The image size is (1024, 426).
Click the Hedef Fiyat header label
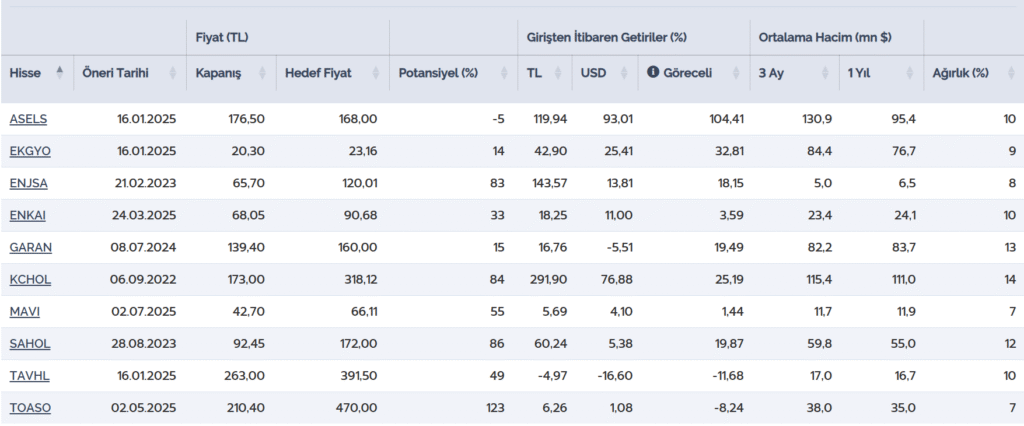(x=318, y=73)
